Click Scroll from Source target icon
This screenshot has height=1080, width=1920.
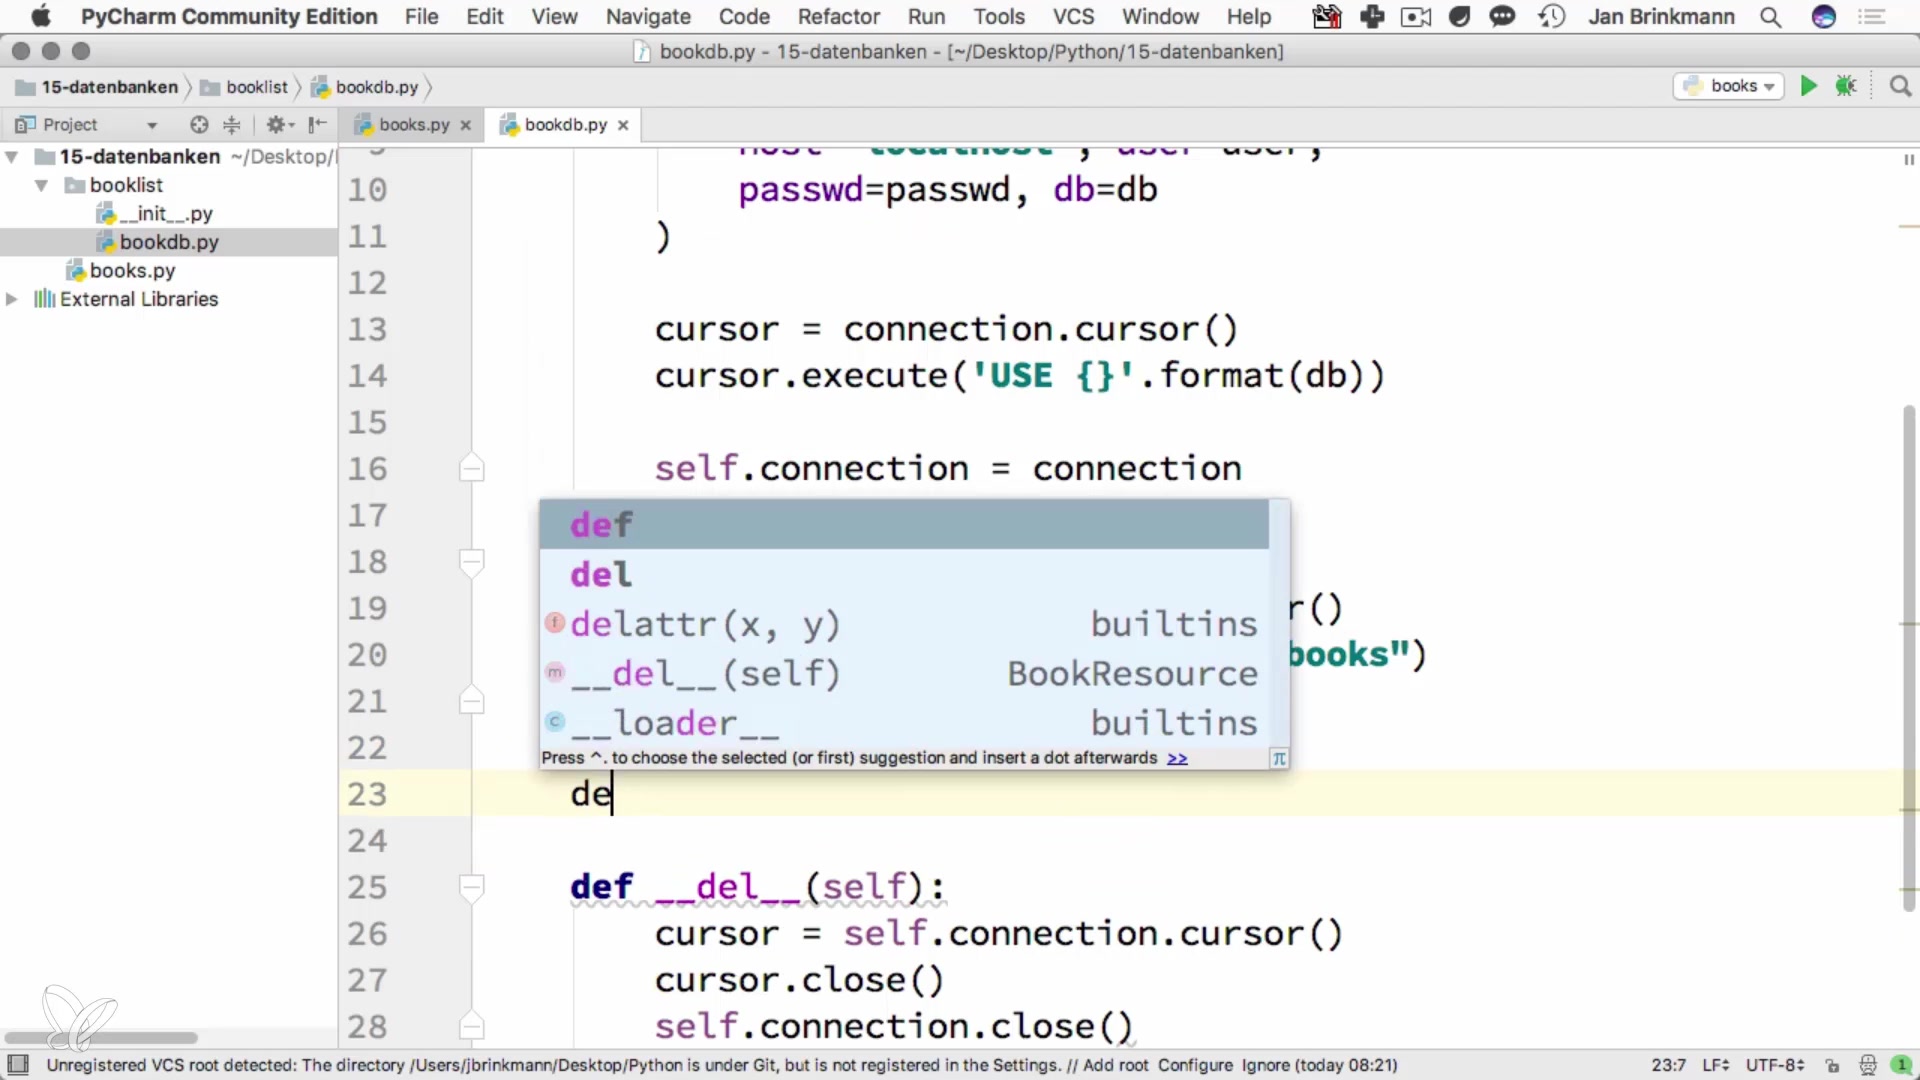199,124
